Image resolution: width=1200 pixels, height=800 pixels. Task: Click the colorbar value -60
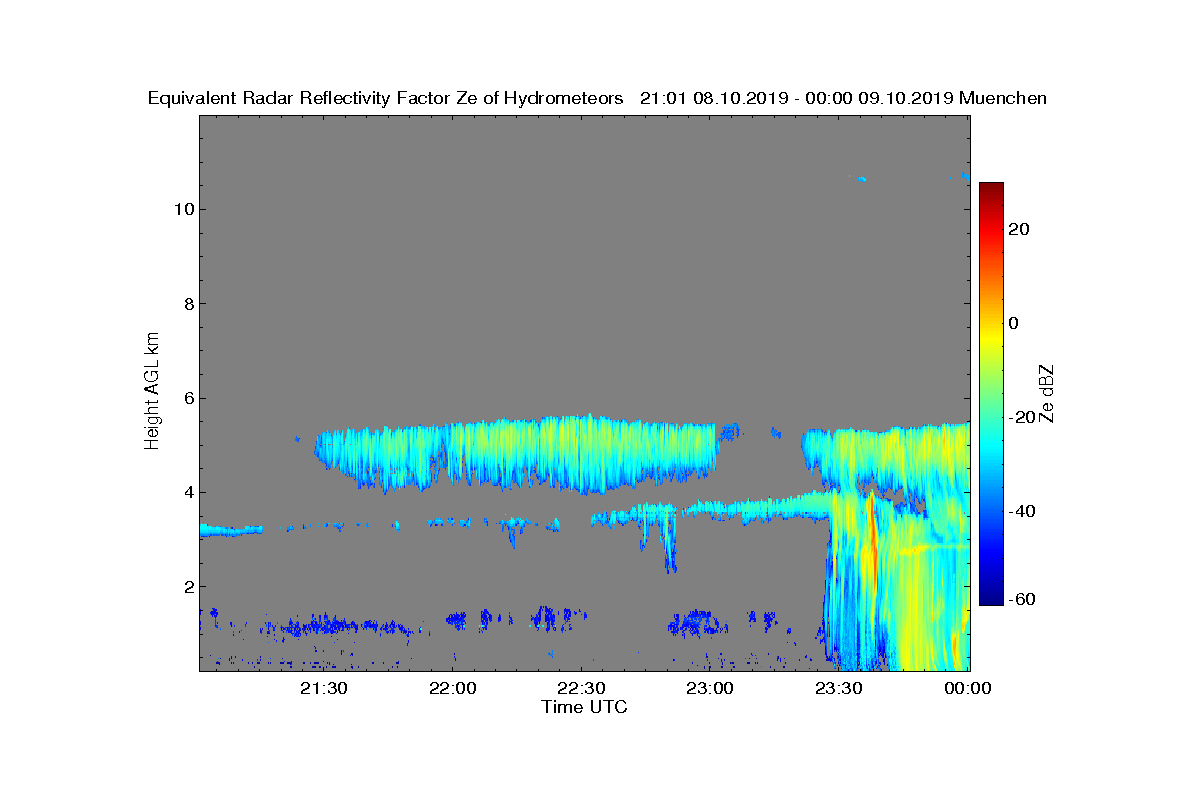[x=1020, y=599]
